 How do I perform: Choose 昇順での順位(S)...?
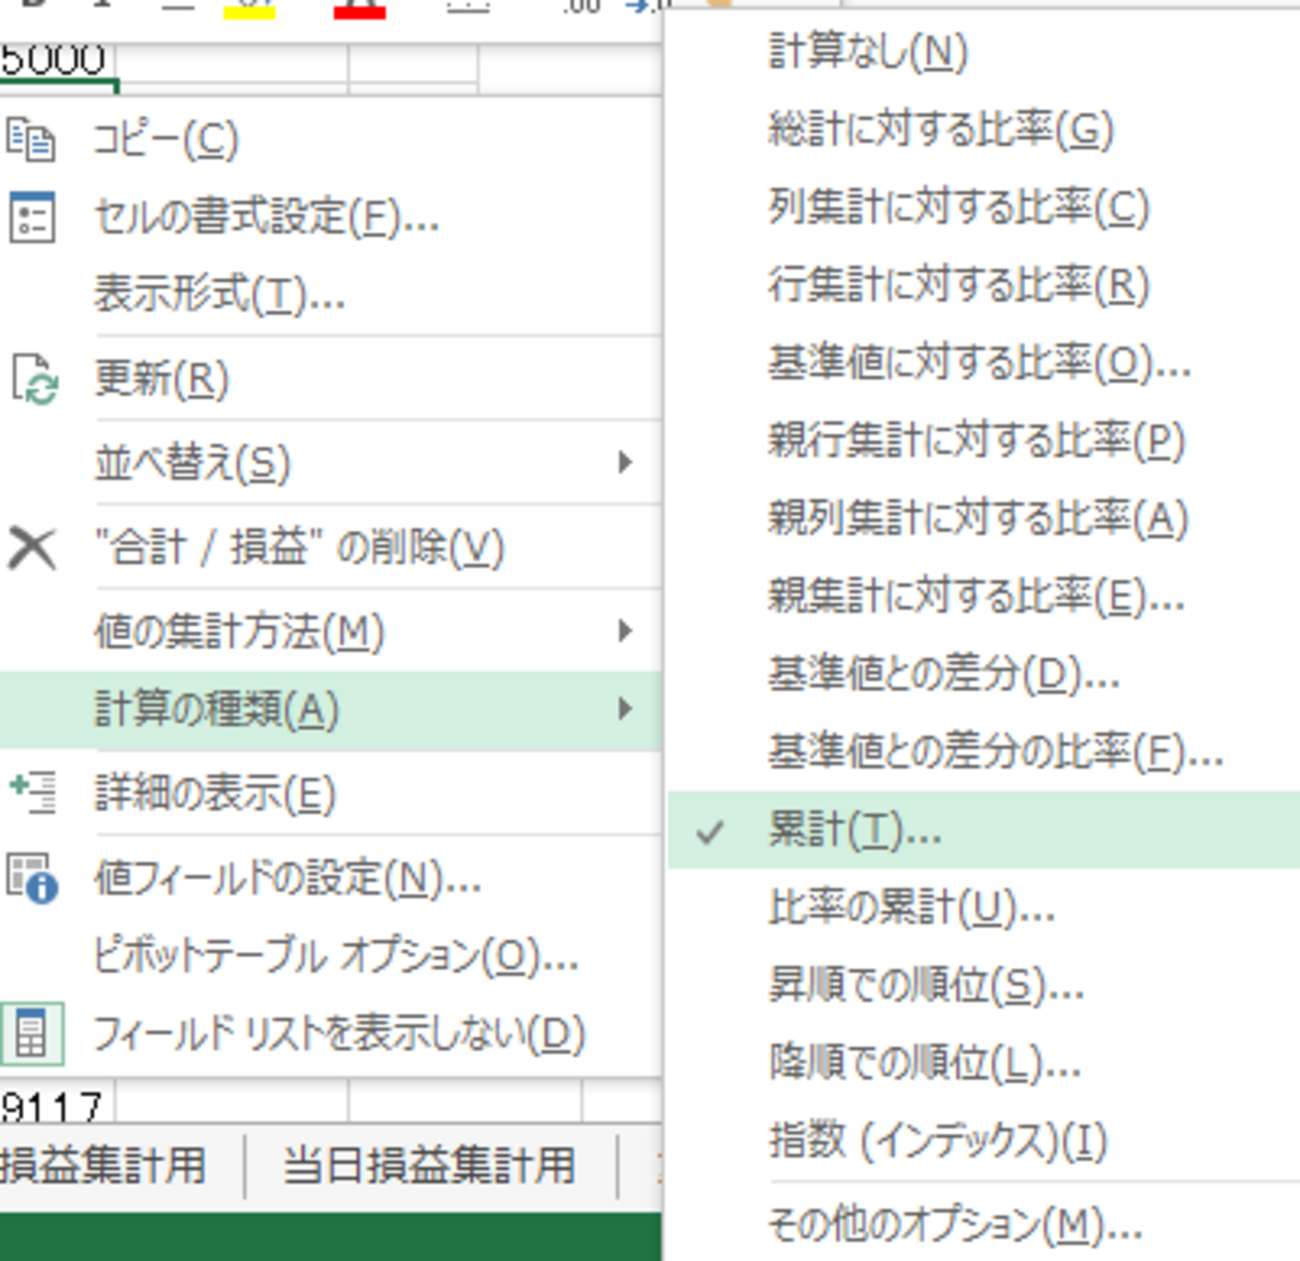(x=984, y=985)
